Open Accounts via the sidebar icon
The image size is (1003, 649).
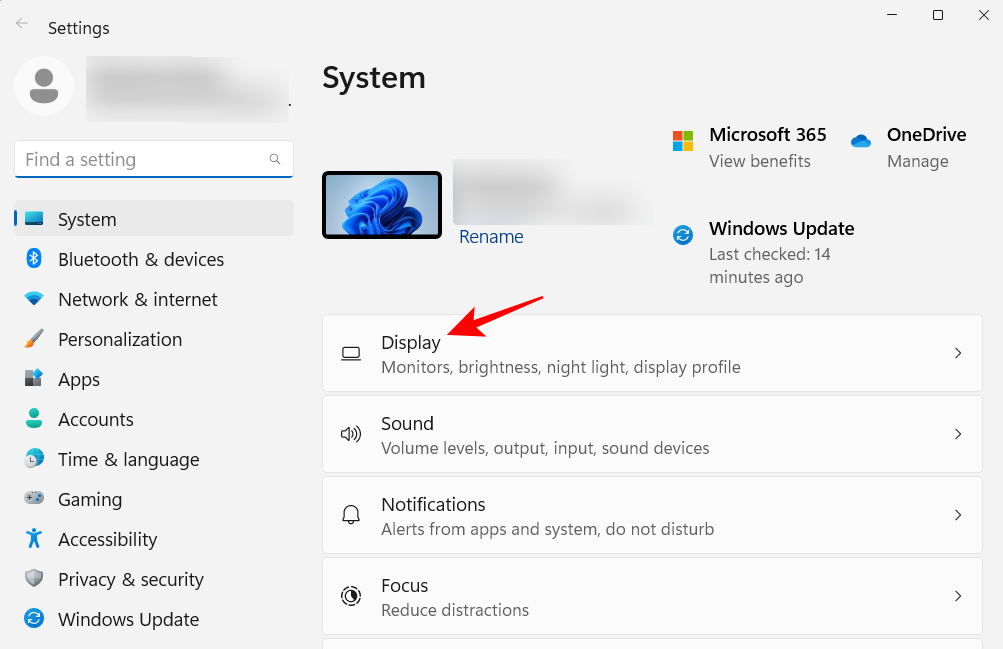pos(34,419)
